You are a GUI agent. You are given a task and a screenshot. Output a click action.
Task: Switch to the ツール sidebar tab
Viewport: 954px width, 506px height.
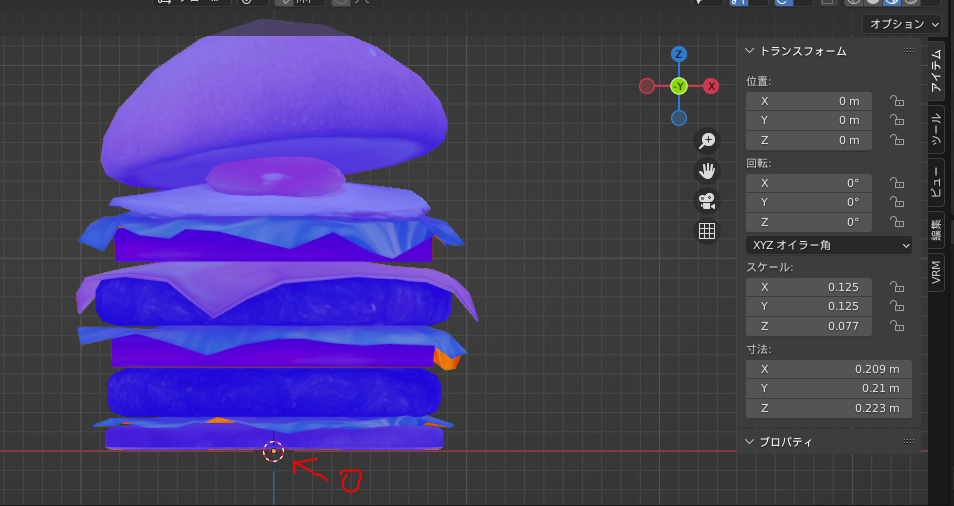click(x=936, y=130)
